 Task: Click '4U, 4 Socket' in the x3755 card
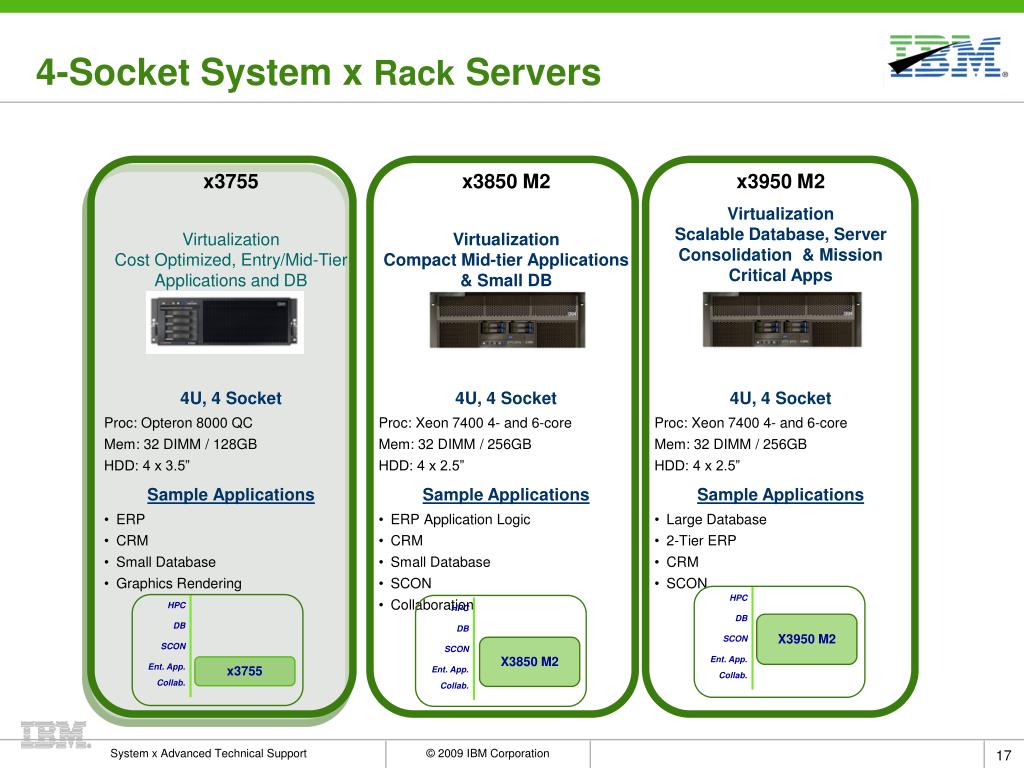(x=231, y=398)
